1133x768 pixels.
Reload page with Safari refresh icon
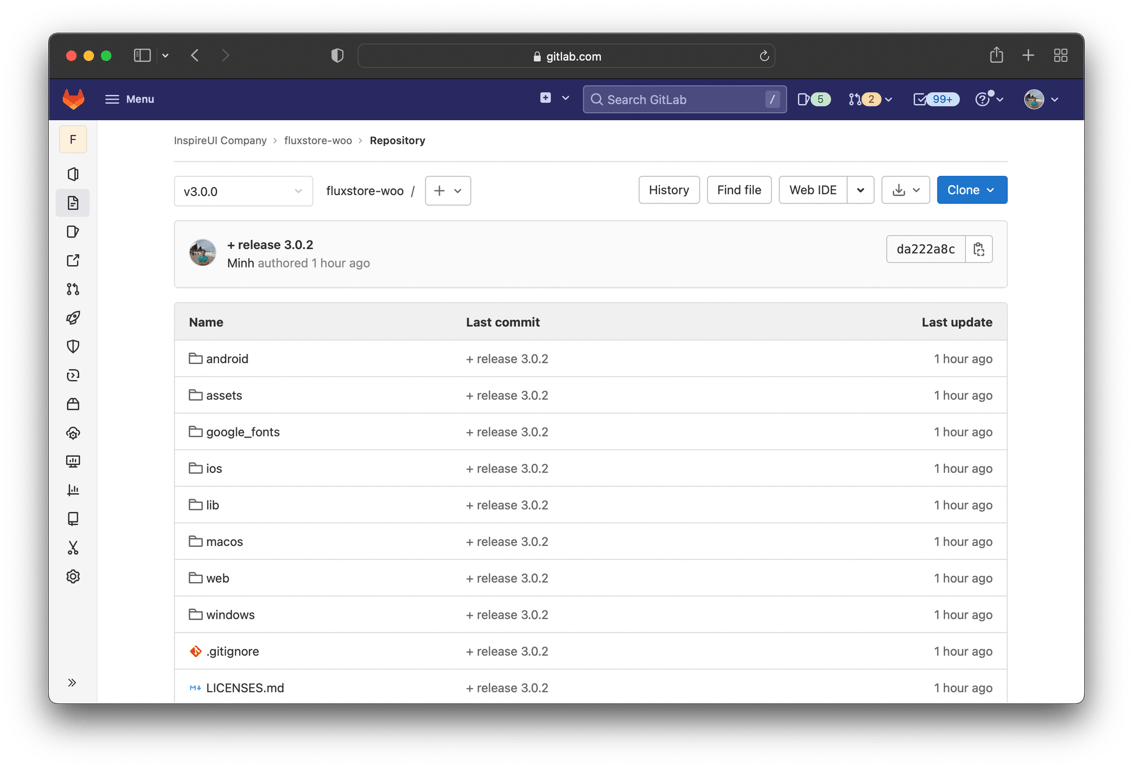coord(764,56)
